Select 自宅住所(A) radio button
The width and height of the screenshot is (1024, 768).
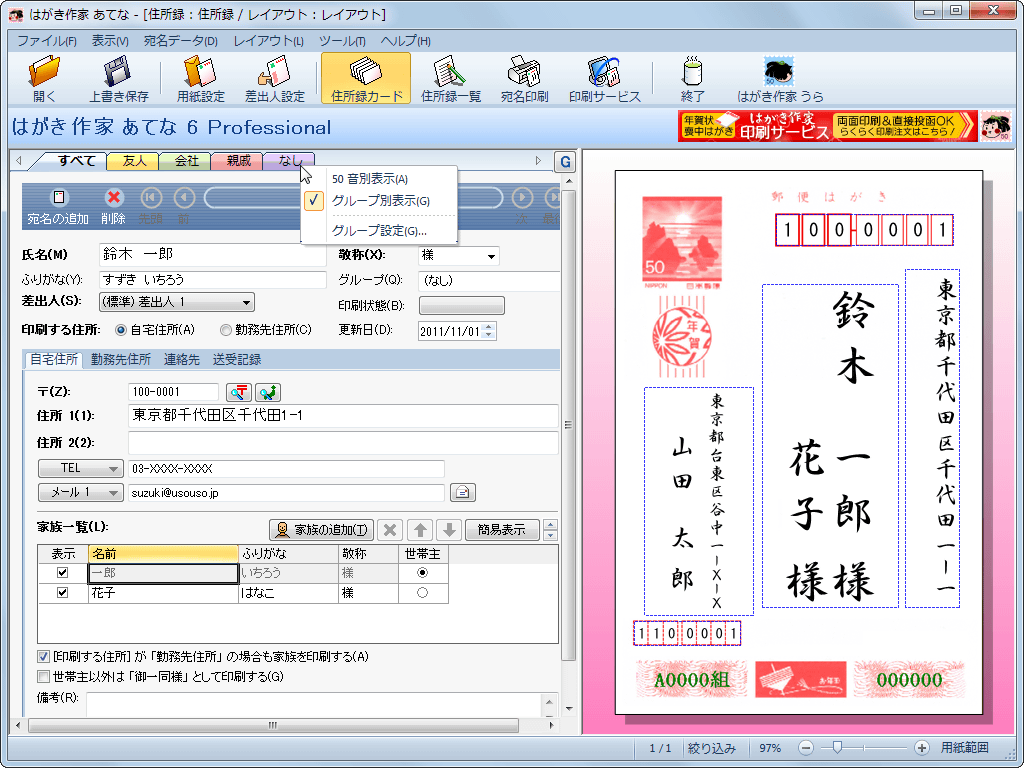pyautogui.click(x=120, y=330)
